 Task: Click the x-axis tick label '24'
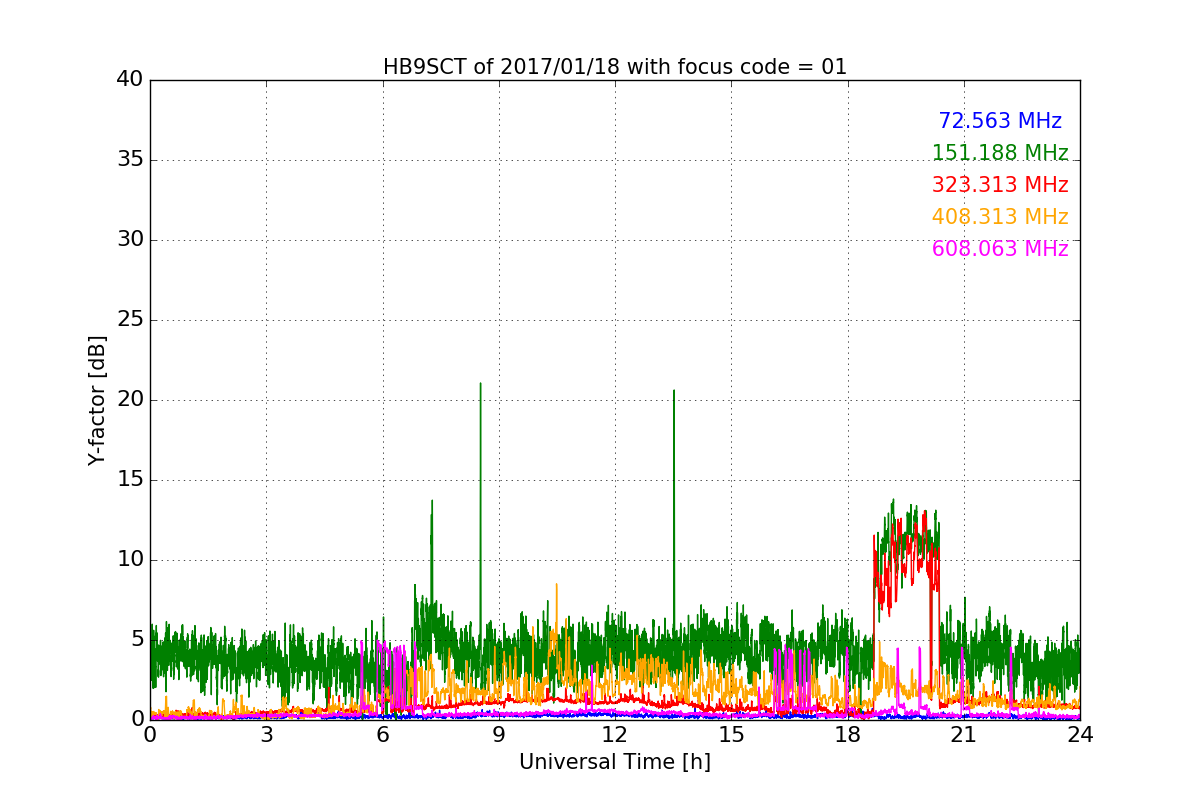[1080, 734]
